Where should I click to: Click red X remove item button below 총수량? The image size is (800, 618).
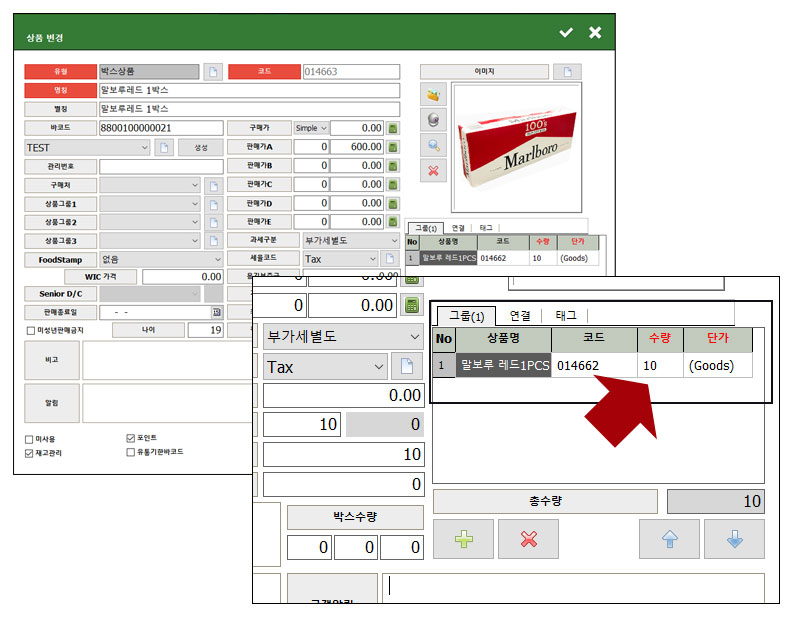tap(529, 539)
